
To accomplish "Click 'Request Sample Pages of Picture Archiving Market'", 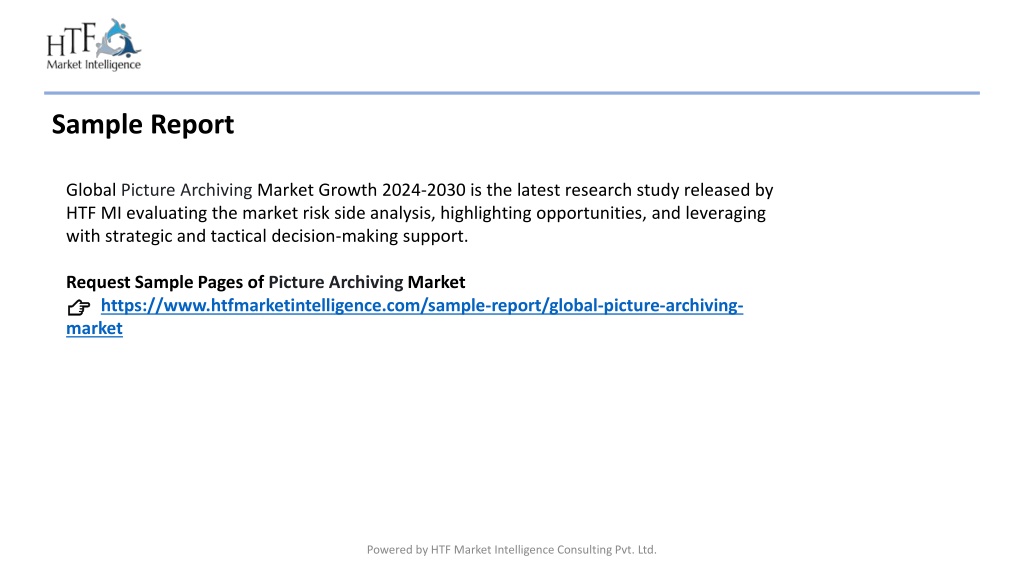I will [265, 282].
